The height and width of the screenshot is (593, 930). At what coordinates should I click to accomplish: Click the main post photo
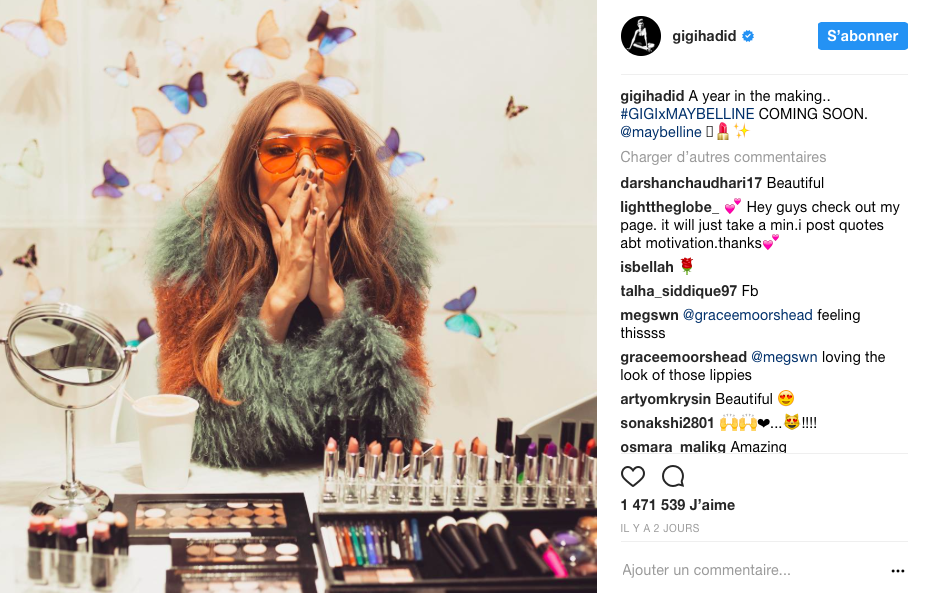298,296
